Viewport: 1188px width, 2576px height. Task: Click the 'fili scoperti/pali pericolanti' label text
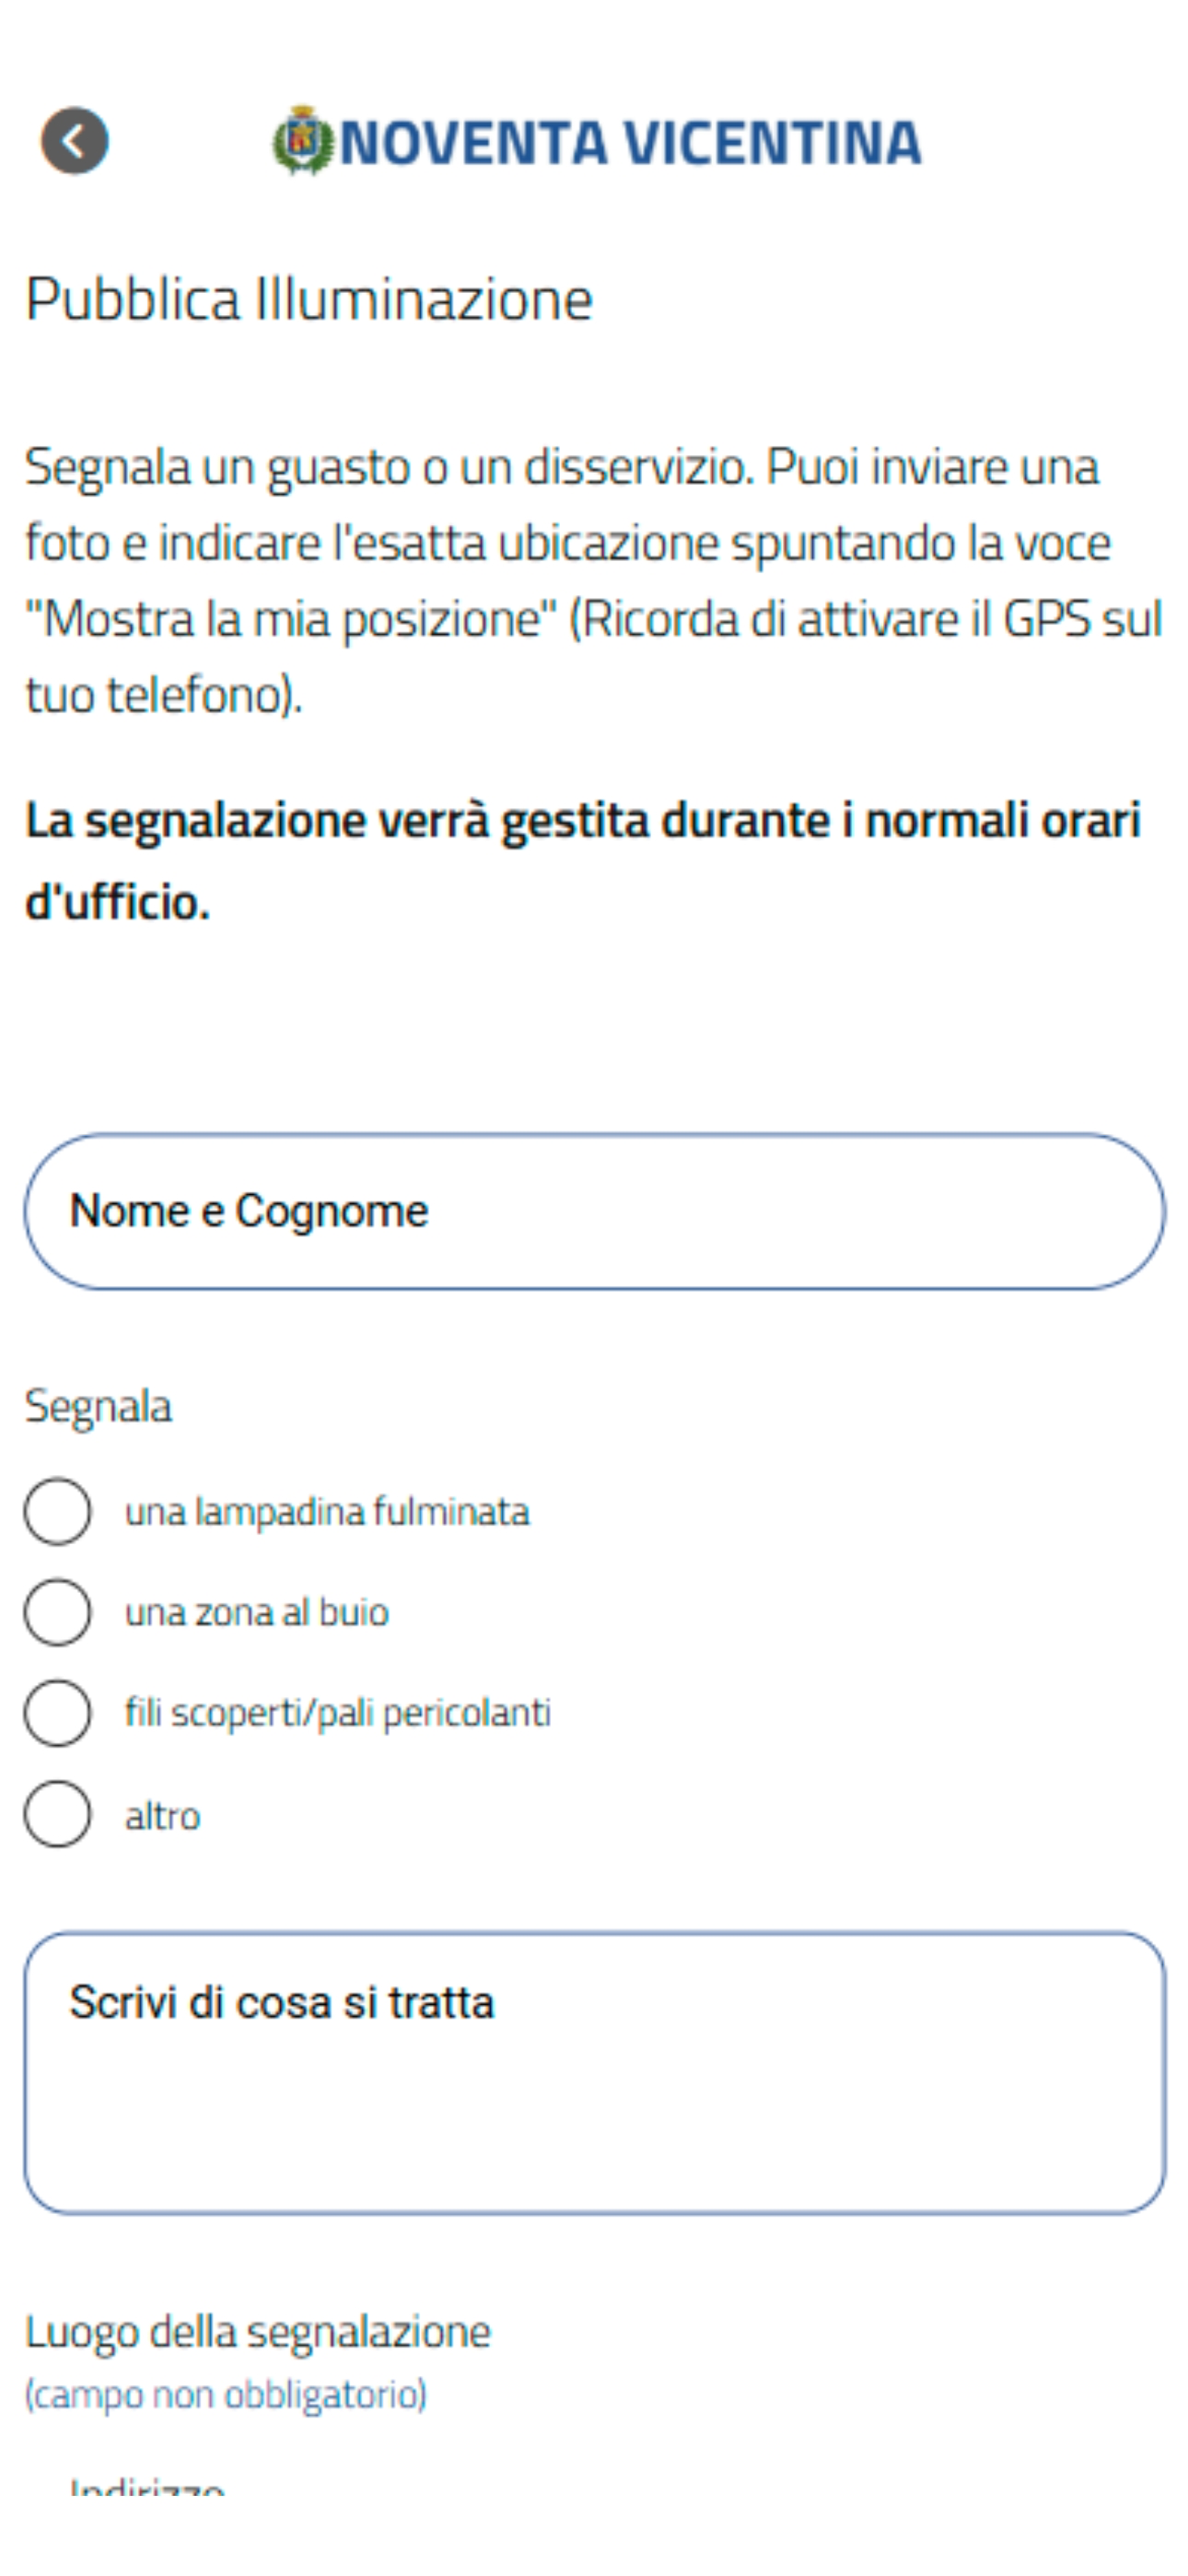click(338, 1713)
